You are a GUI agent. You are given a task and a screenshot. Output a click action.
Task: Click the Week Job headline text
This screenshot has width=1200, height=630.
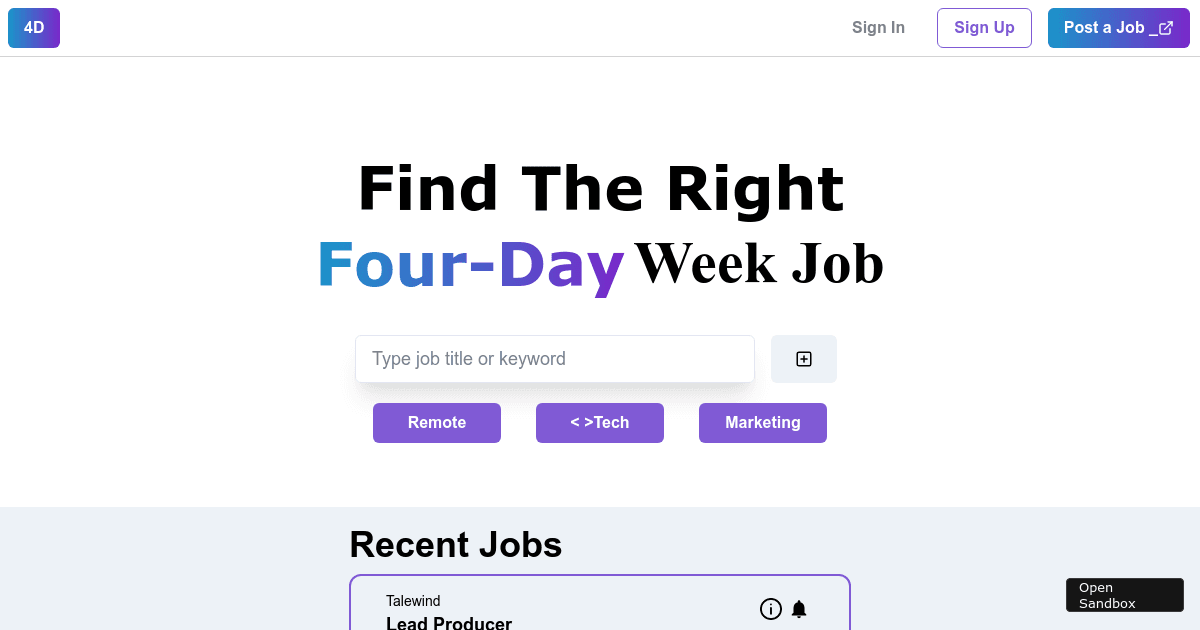point(759,264)
